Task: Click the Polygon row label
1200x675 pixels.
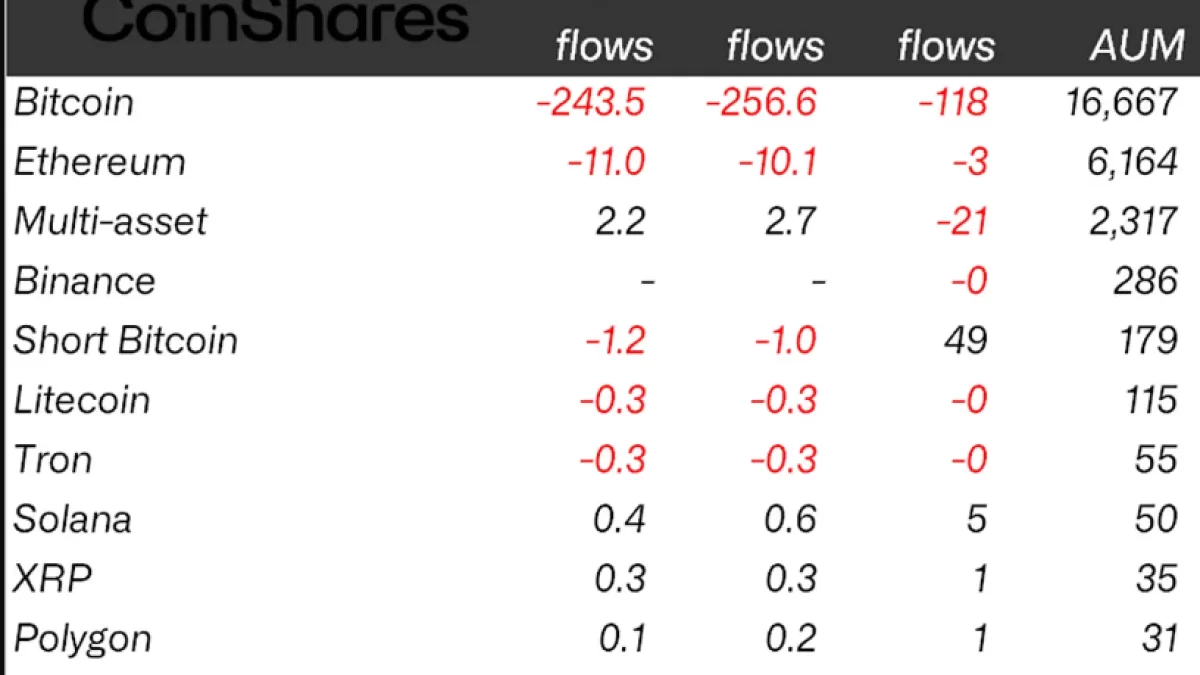Action: [82, 638]
